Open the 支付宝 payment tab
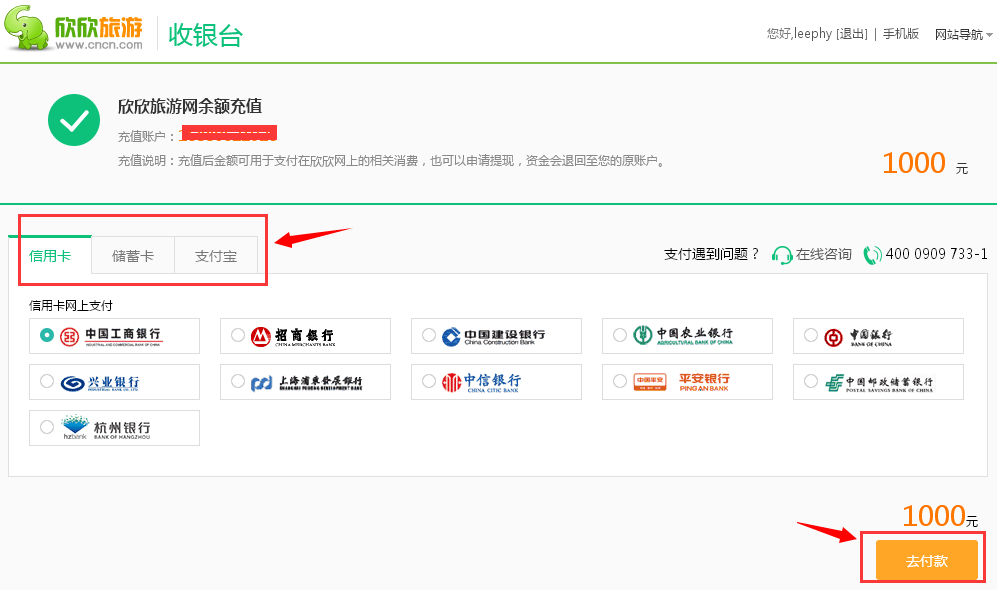The image size is (997, 590). 216,256
